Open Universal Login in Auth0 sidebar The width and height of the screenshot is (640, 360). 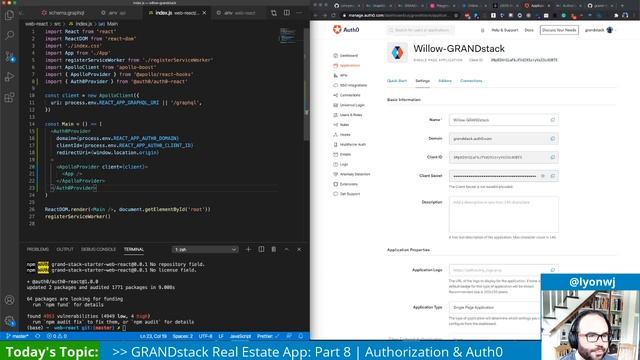(x=349, y=105)
